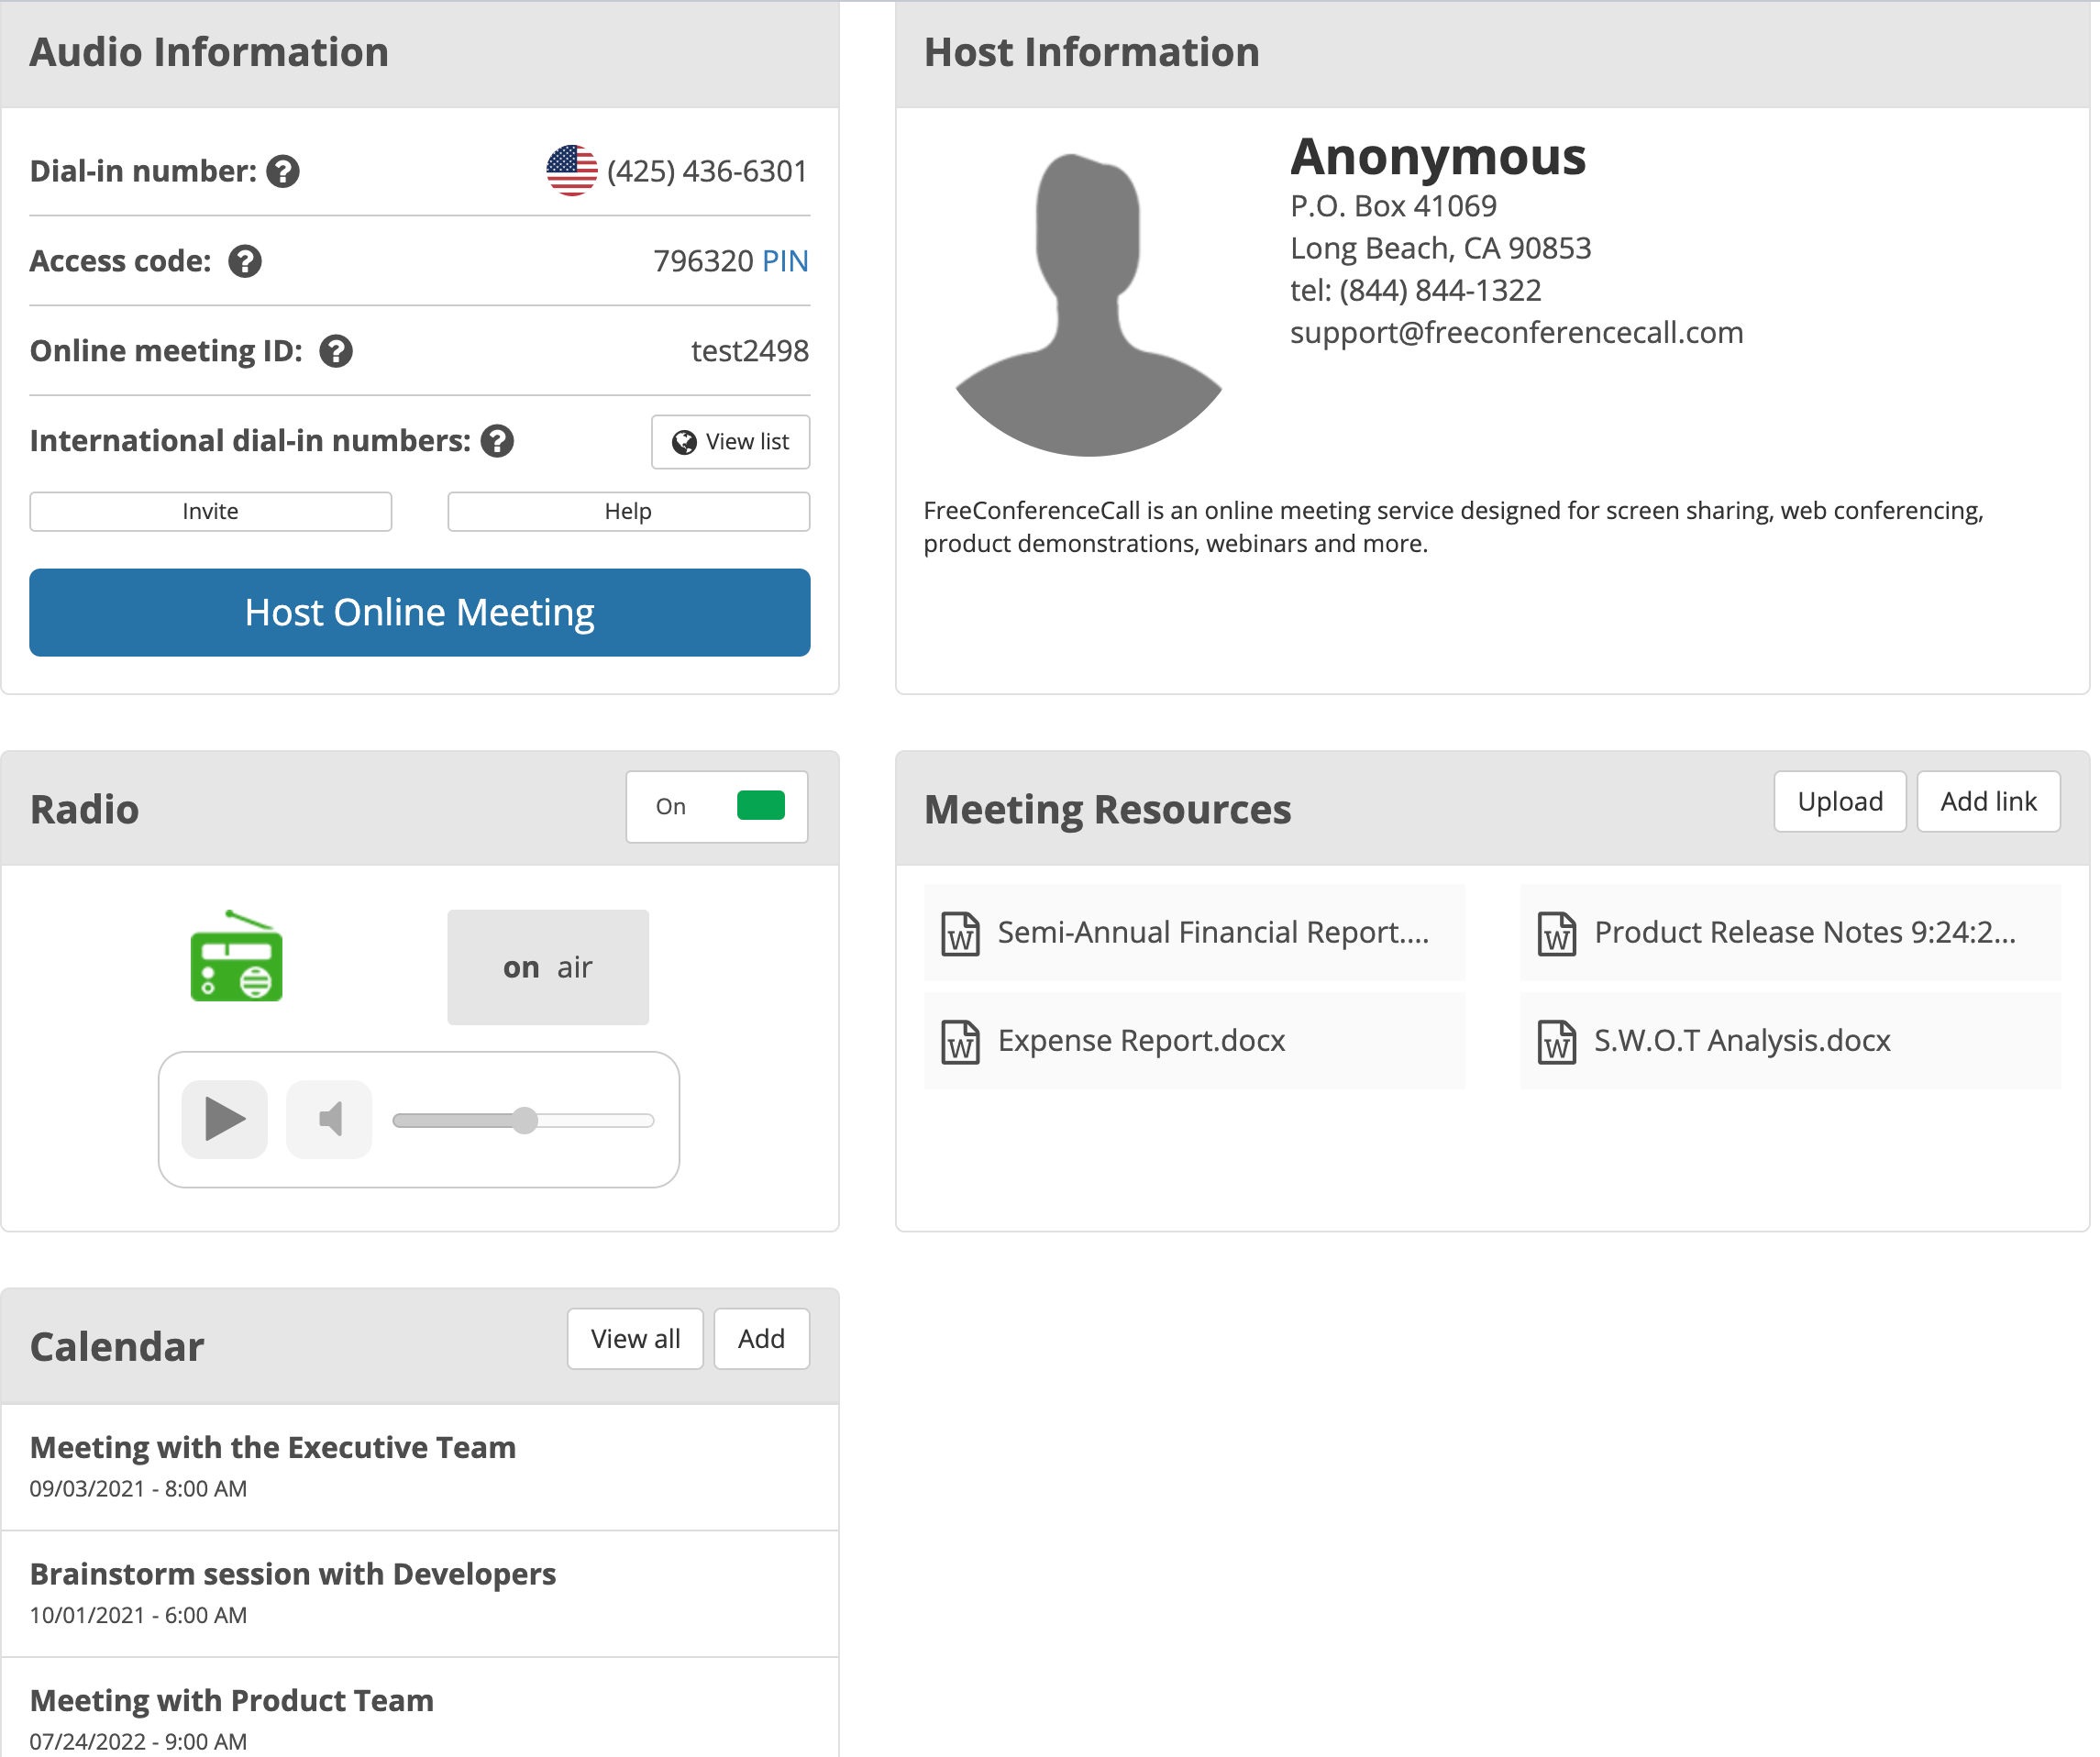This screenshot has width=2100, height=1757.
Task: Open the international View list
Action: 730,441
